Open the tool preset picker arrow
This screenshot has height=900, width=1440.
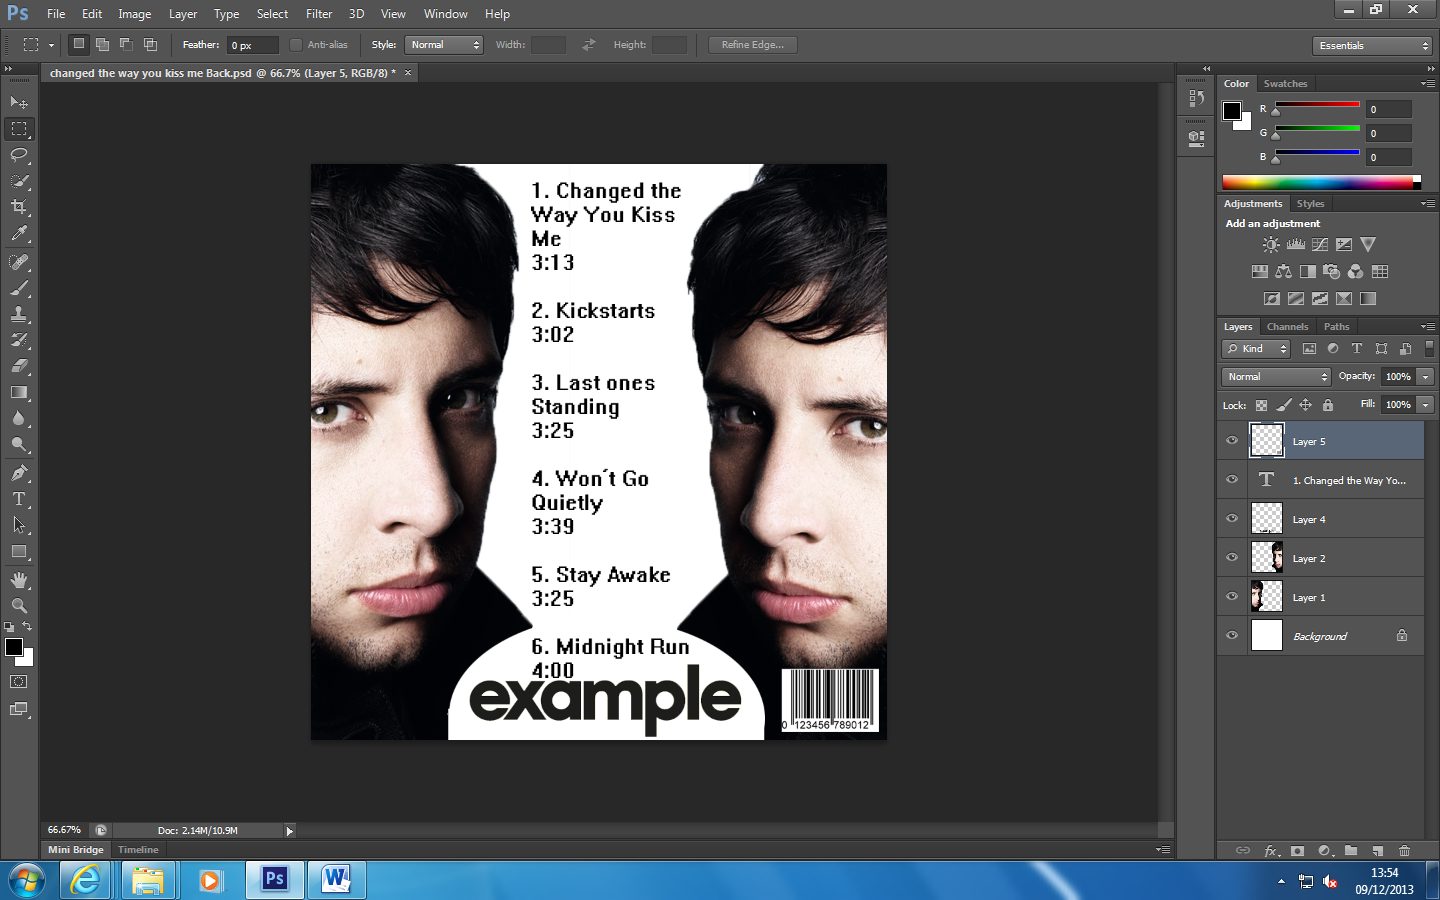coord(51,45)
